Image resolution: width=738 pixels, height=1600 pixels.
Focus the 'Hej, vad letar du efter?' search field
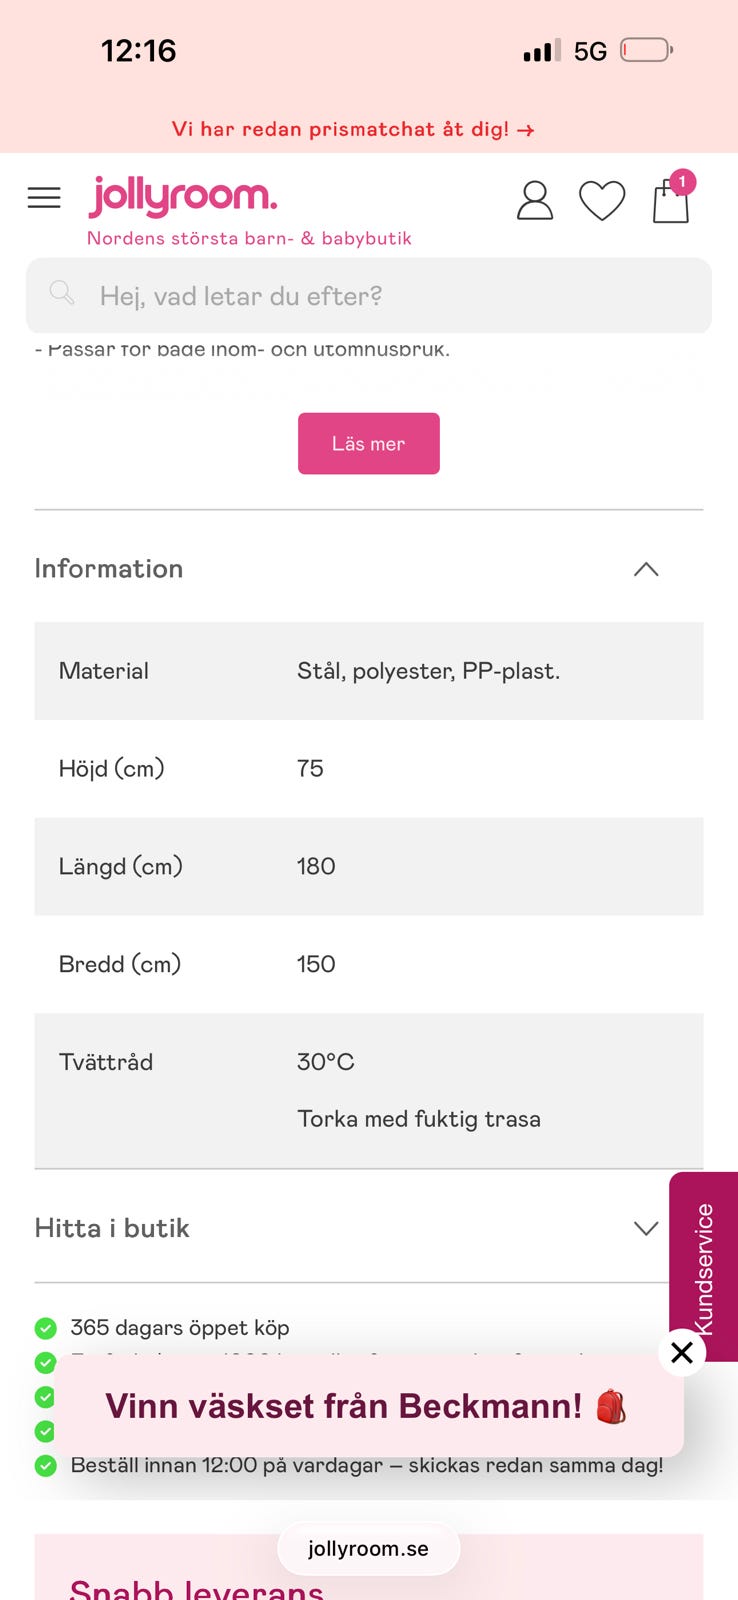click(369, 295)
